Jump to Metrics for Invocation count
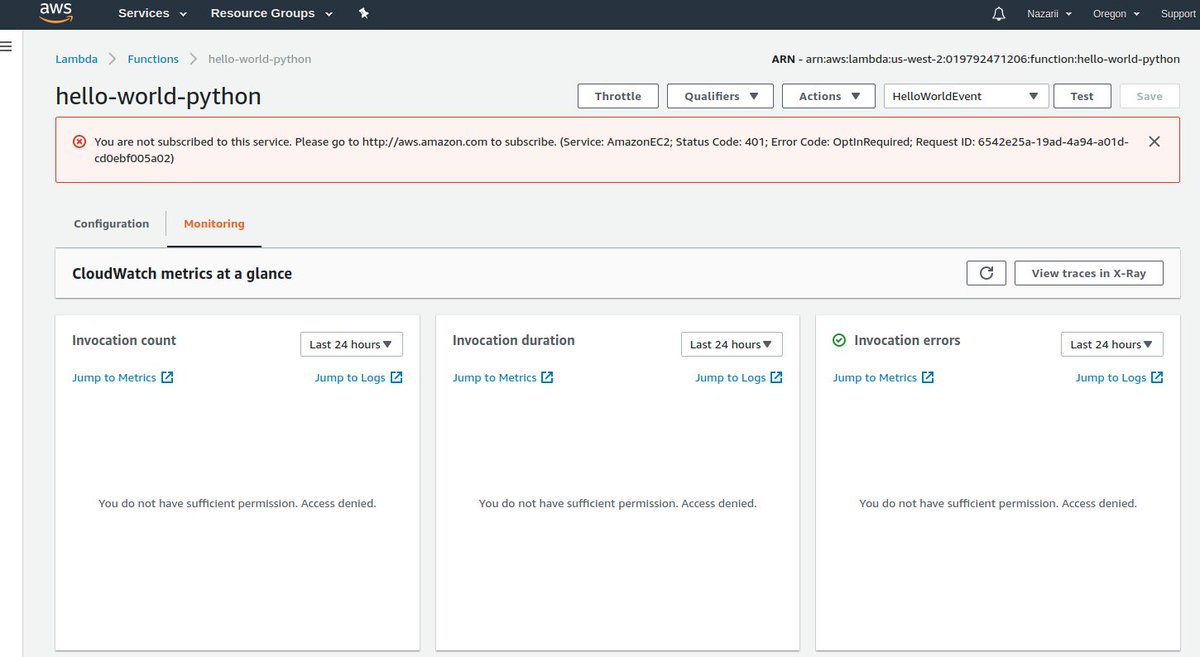The height and width of the screenshot is (657, 1200). tap(123, 378)
